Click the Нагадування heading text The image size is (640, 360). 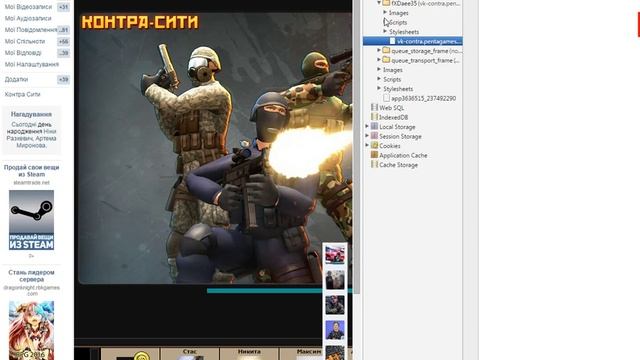[x=31, y=114]
